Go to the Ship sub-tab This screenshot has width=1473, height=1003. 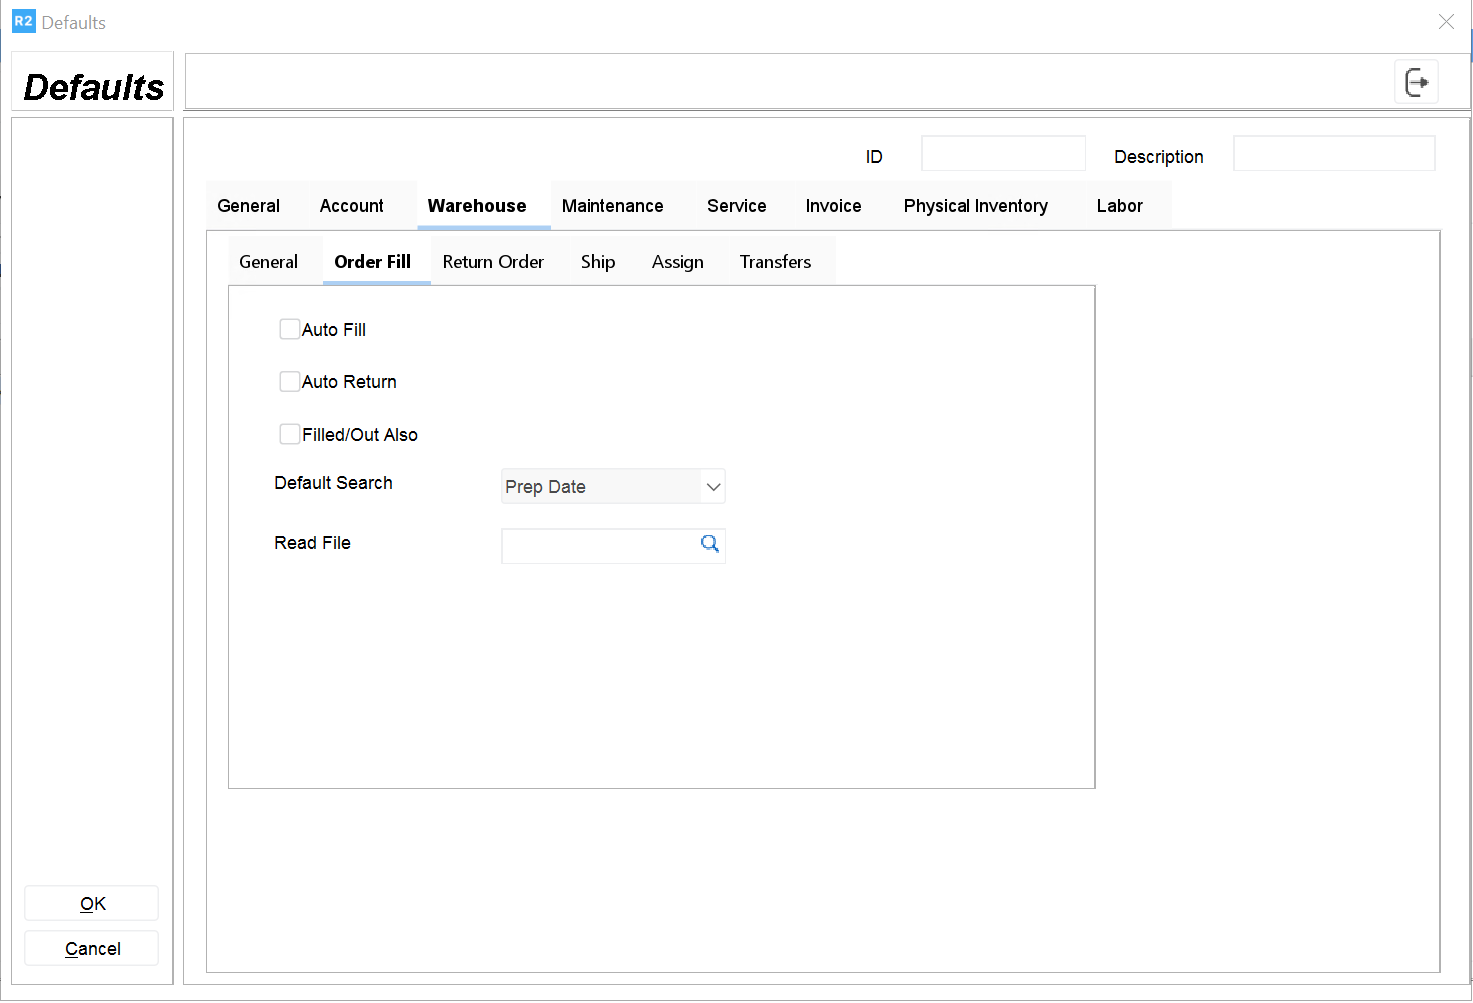click(x=597, y=262)
